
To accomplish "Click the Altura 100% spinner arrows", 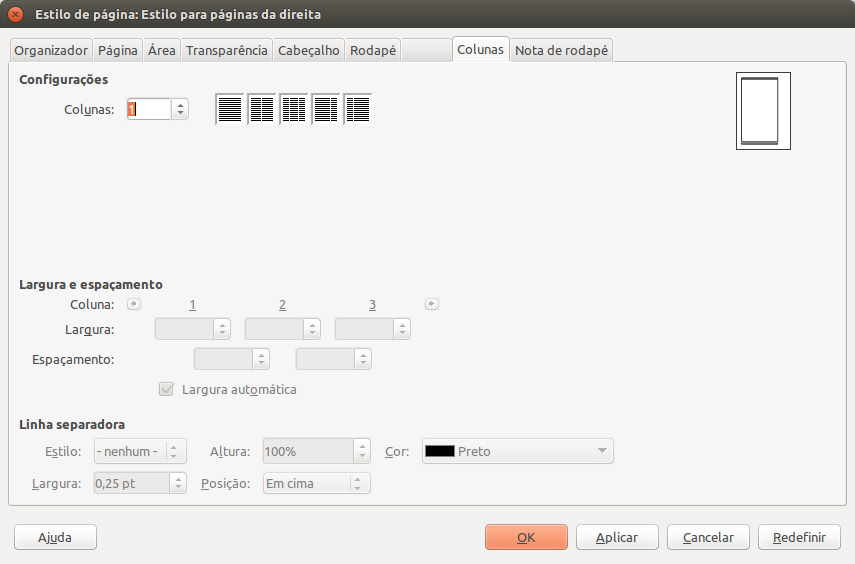I will click(362, 451).
